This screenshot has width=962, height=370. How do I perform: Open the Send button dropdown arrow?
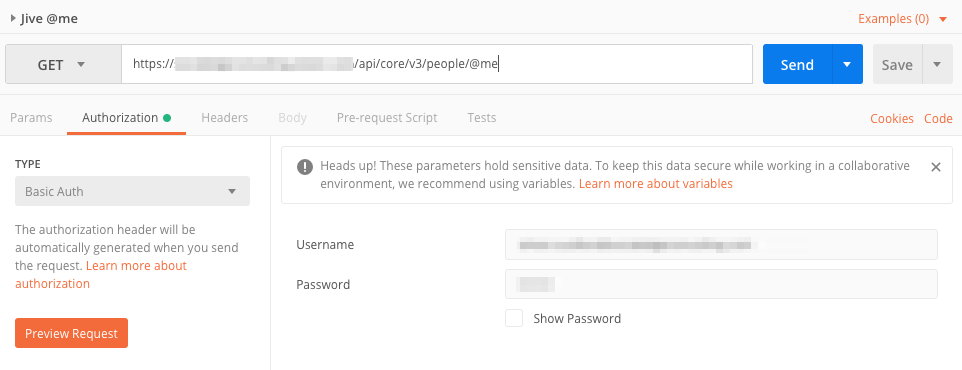tap(847, 64)
